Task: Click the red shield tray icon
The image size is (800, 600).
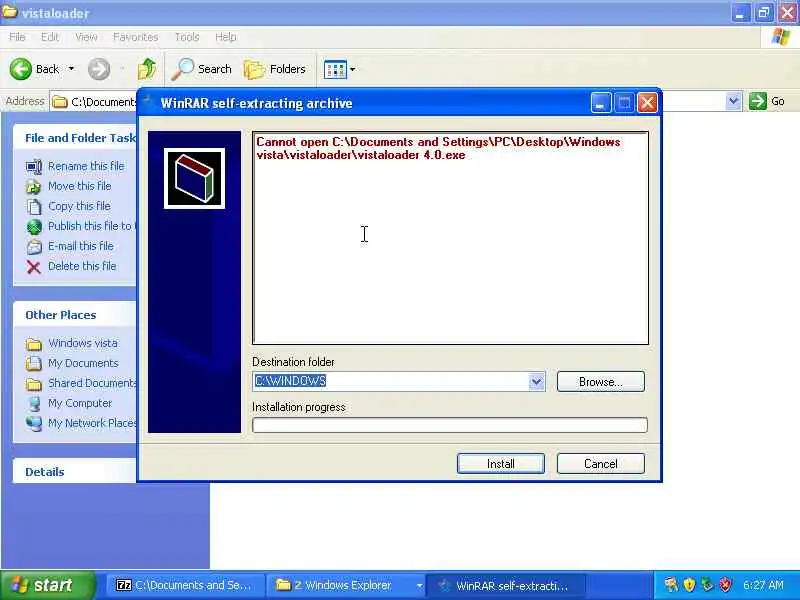Action: [x=725, y=585]
